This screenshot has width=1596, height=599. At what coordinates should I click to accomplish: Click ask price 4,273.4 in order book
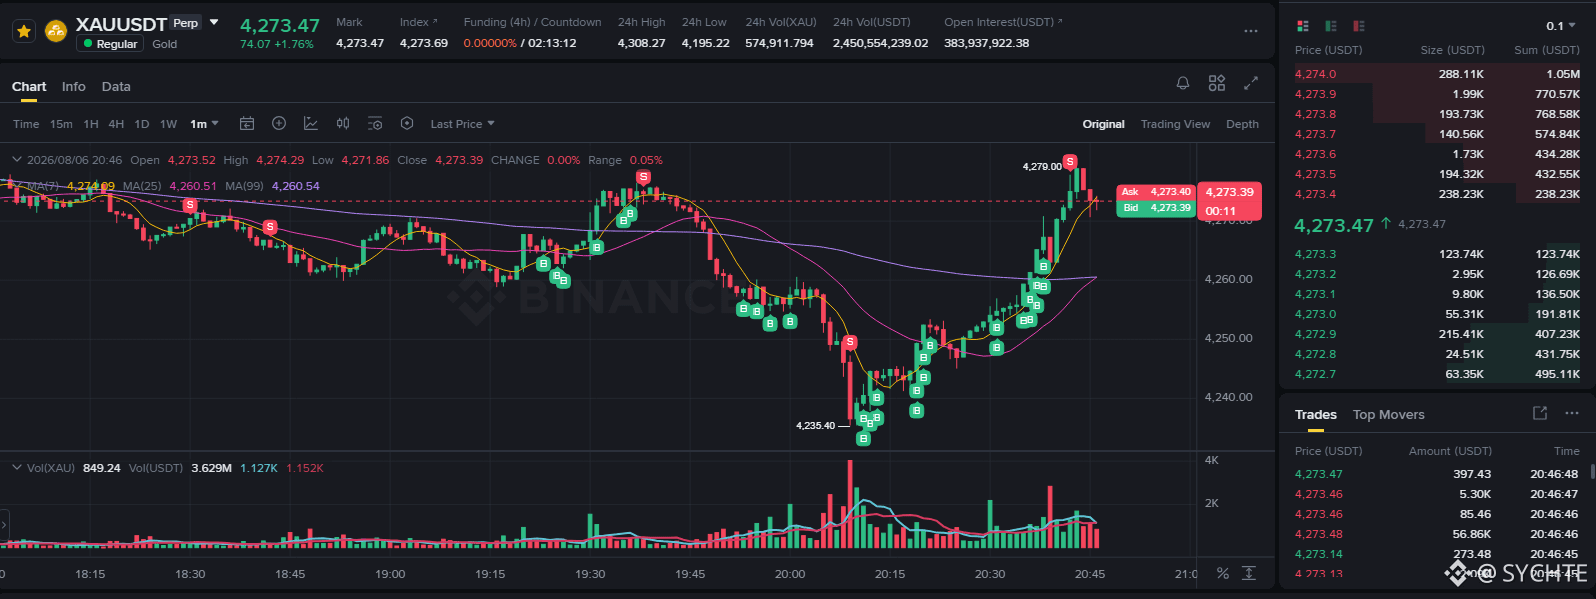(1315, 194)
